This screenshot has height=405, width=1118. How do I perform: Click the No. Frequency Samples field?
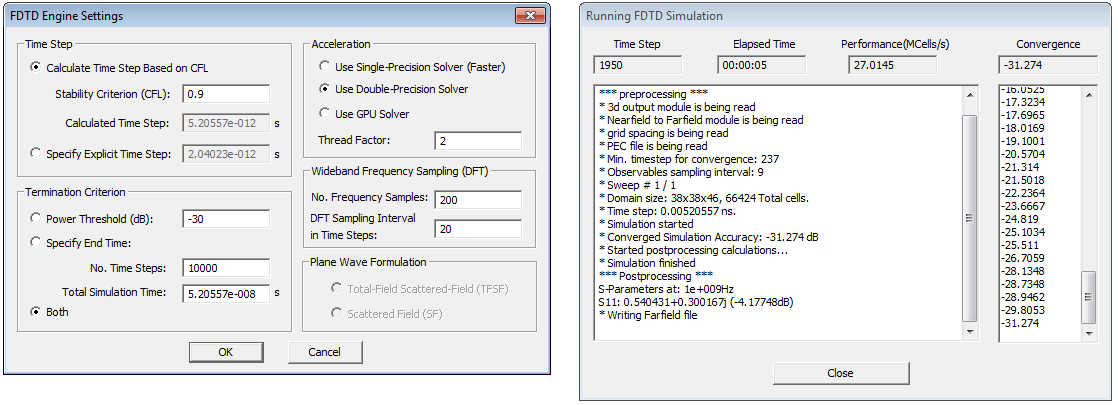pos(478,200)
